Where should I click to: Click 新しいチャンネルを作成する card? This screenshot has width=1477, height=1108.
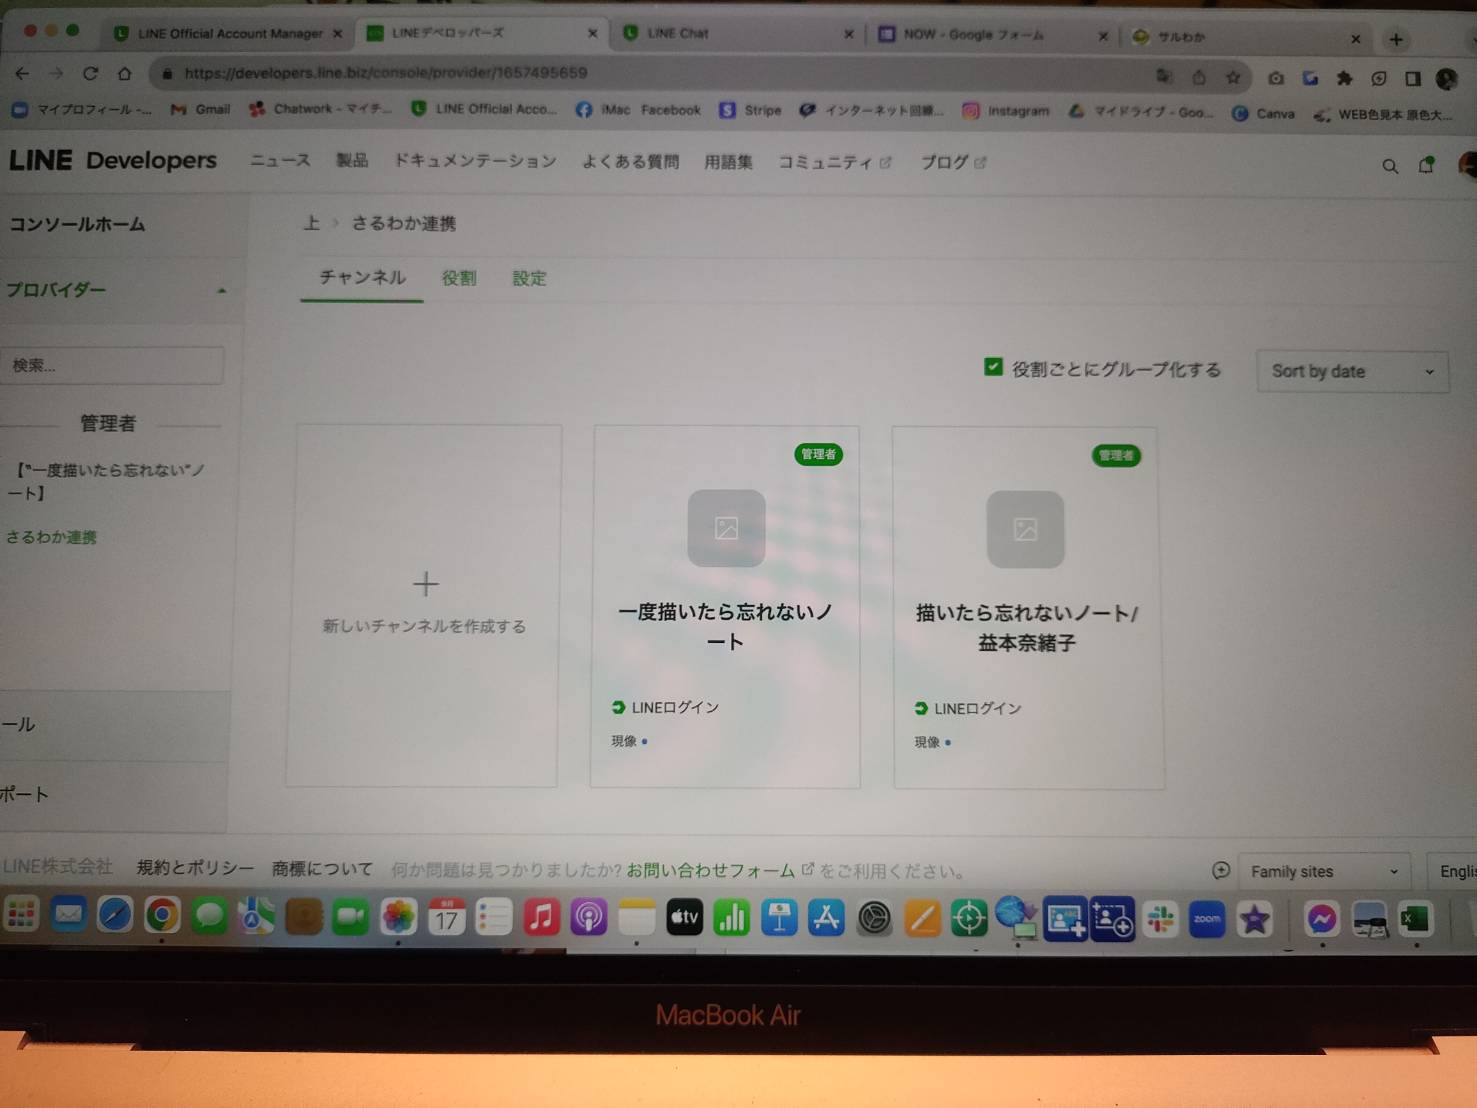[x=422, y=606]
